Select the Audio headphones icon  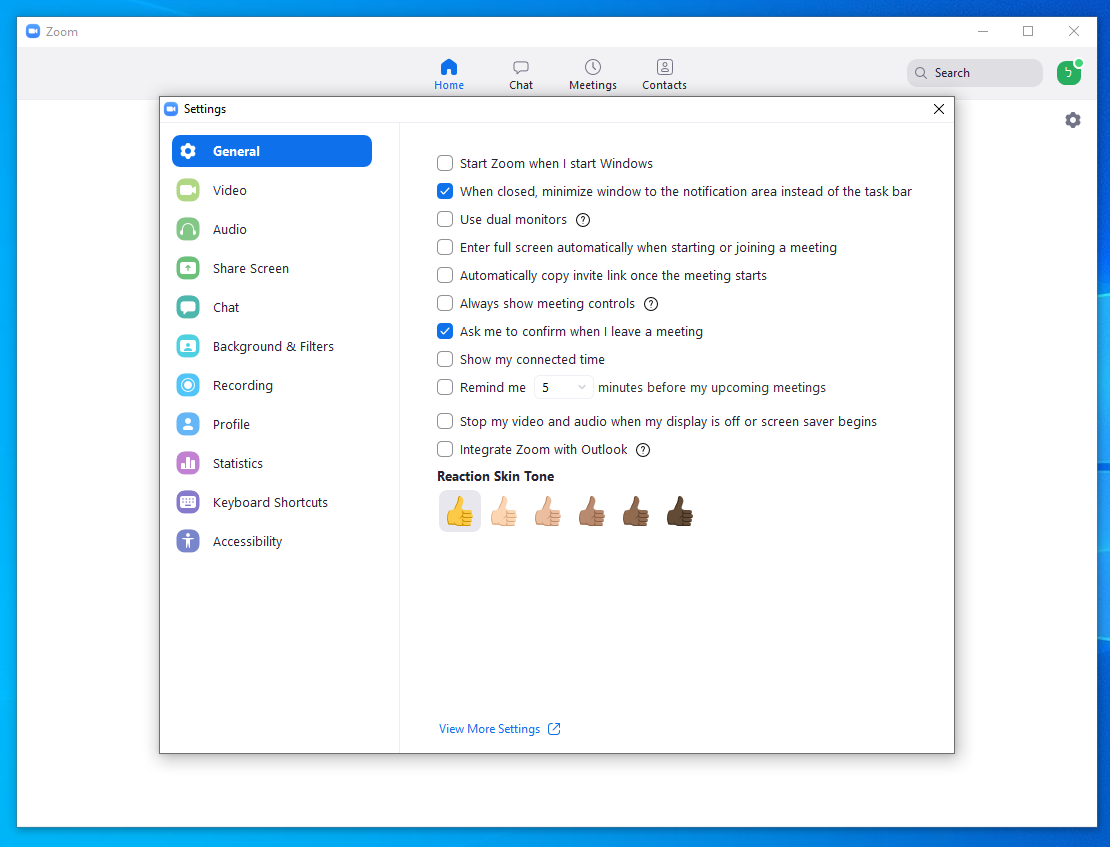[x=188, y=229]
